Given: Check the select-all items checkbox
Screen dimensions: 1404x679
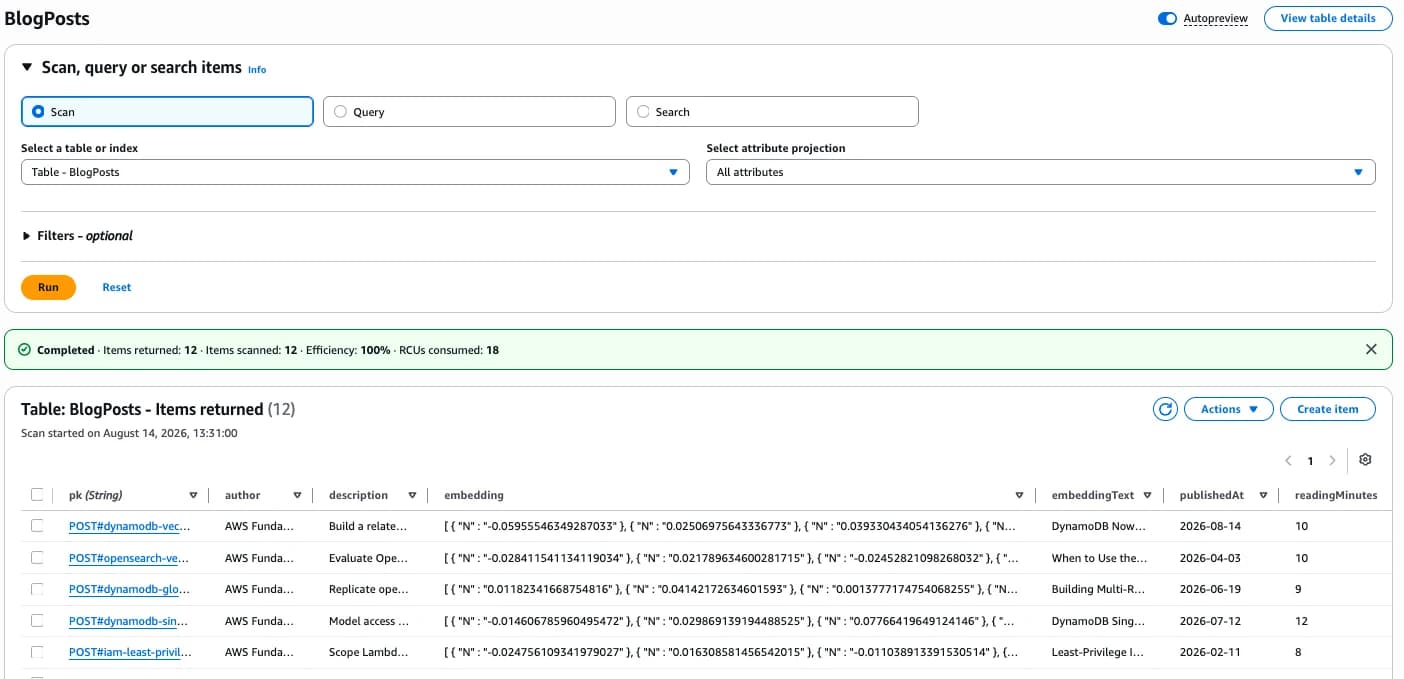Looking at the screenshot, I should pos(37,494).
